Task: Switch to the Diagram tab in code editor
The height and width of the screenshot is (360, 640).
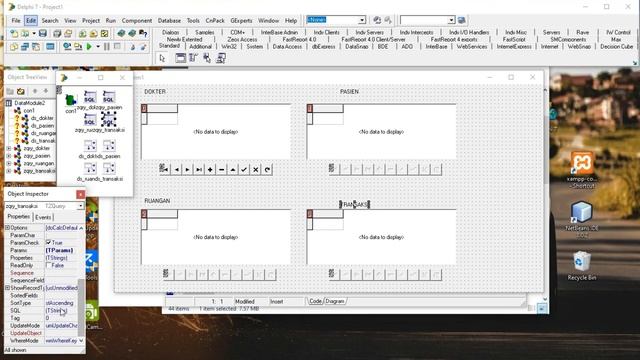Action: click(x=335, y=301)
